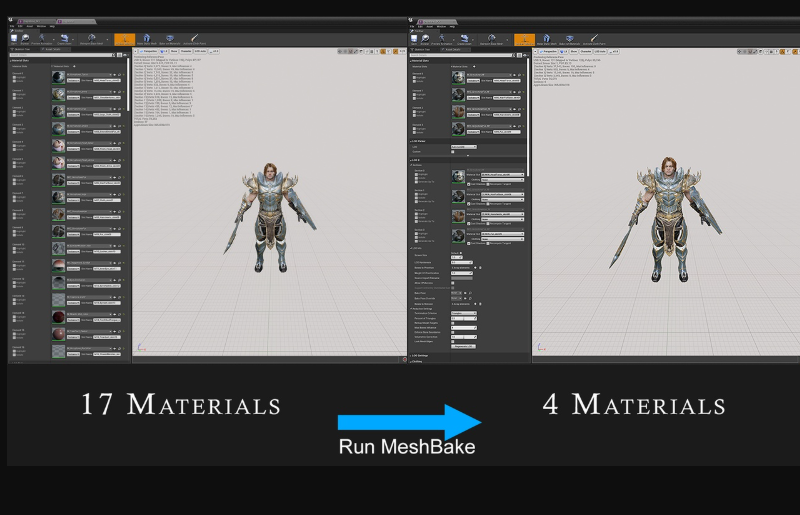Click Preview Animation icon in right editor
This screenshot has width=800, height=515.
click(x=442, y=38)
